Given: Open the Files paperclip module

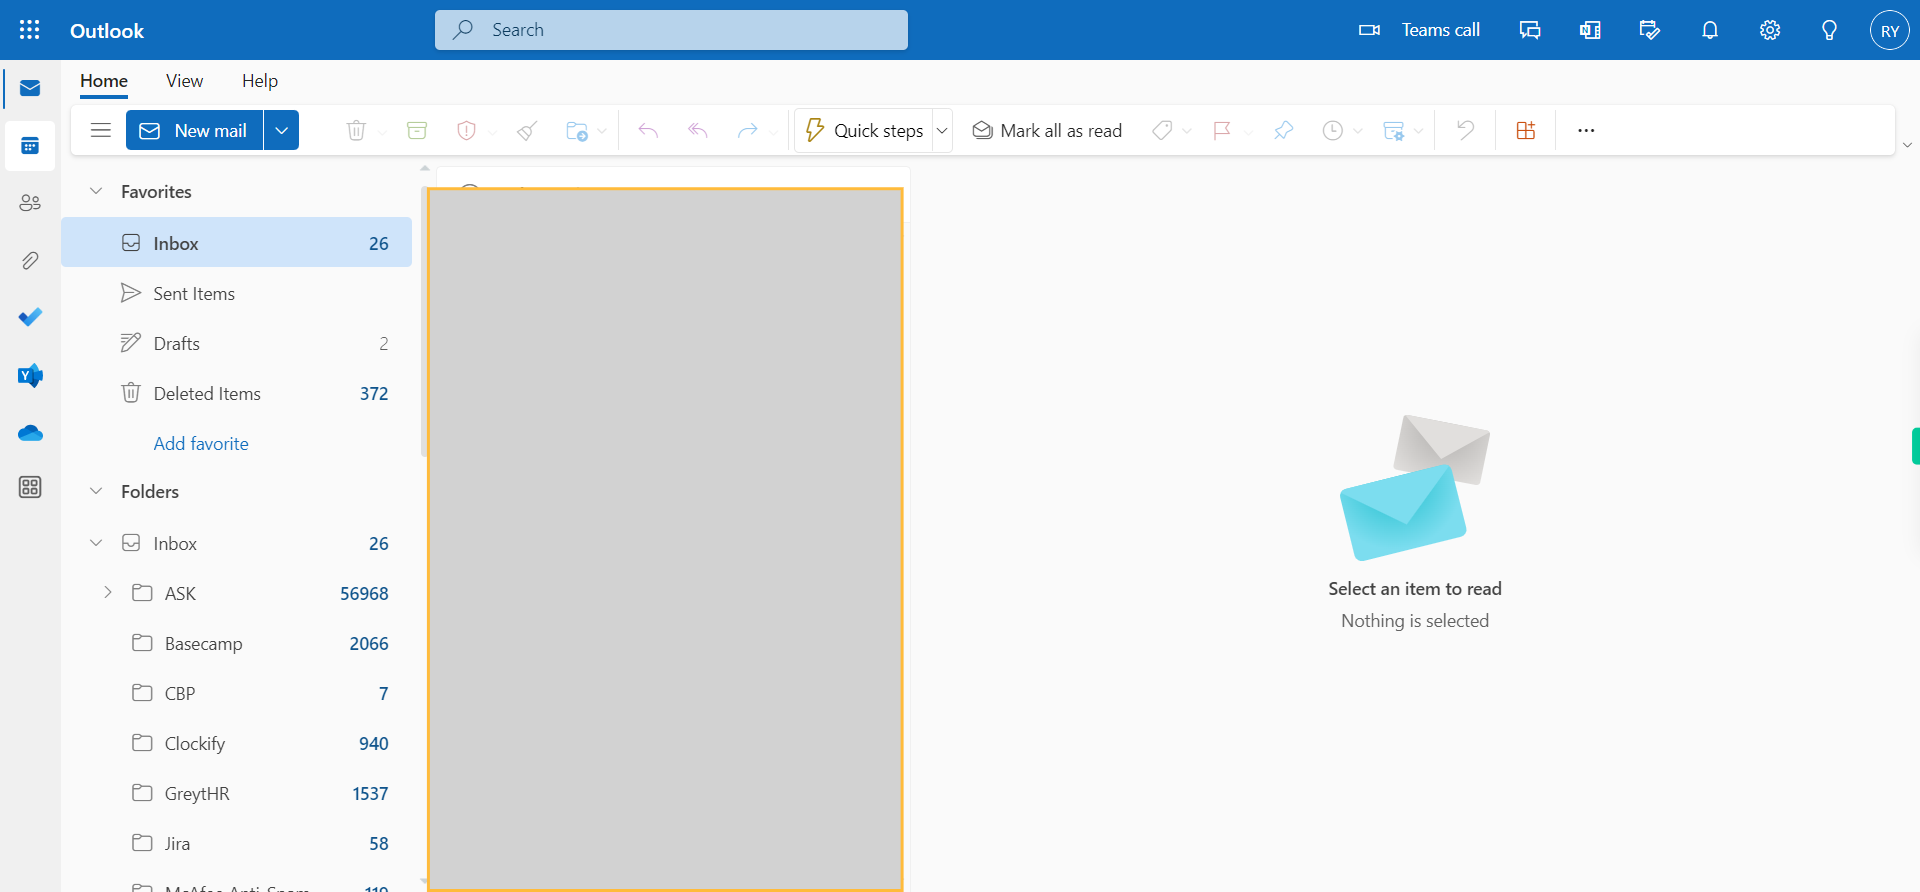Looking at the screenshot, I should pos(30,261).
